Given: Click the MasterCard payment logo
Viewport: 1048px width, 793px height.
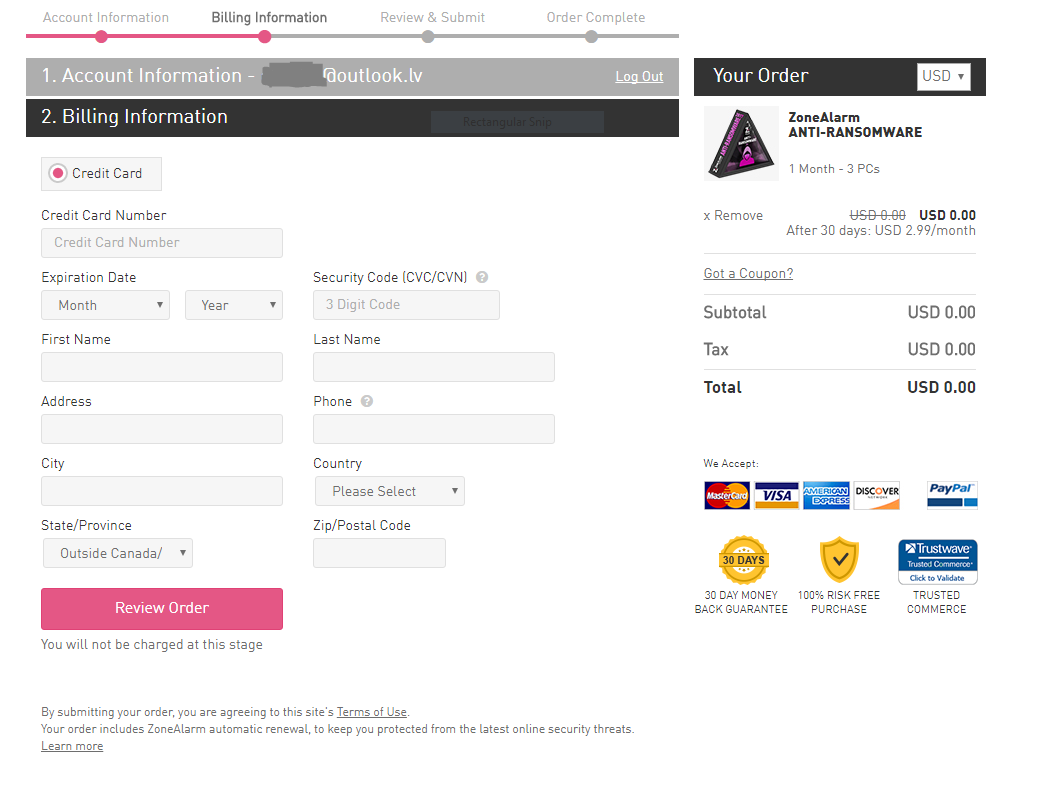Looking at the screenshot, I should tap(727, 495).
